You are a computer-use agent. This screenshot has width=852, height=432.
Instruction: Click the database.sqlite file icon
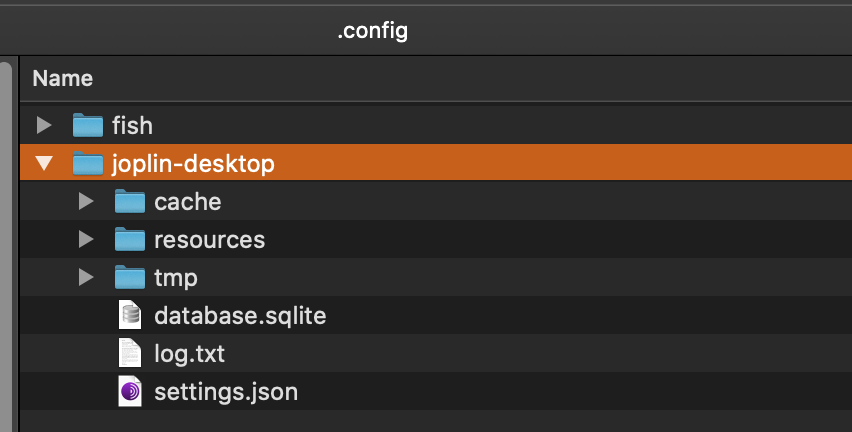click(130, 315)
